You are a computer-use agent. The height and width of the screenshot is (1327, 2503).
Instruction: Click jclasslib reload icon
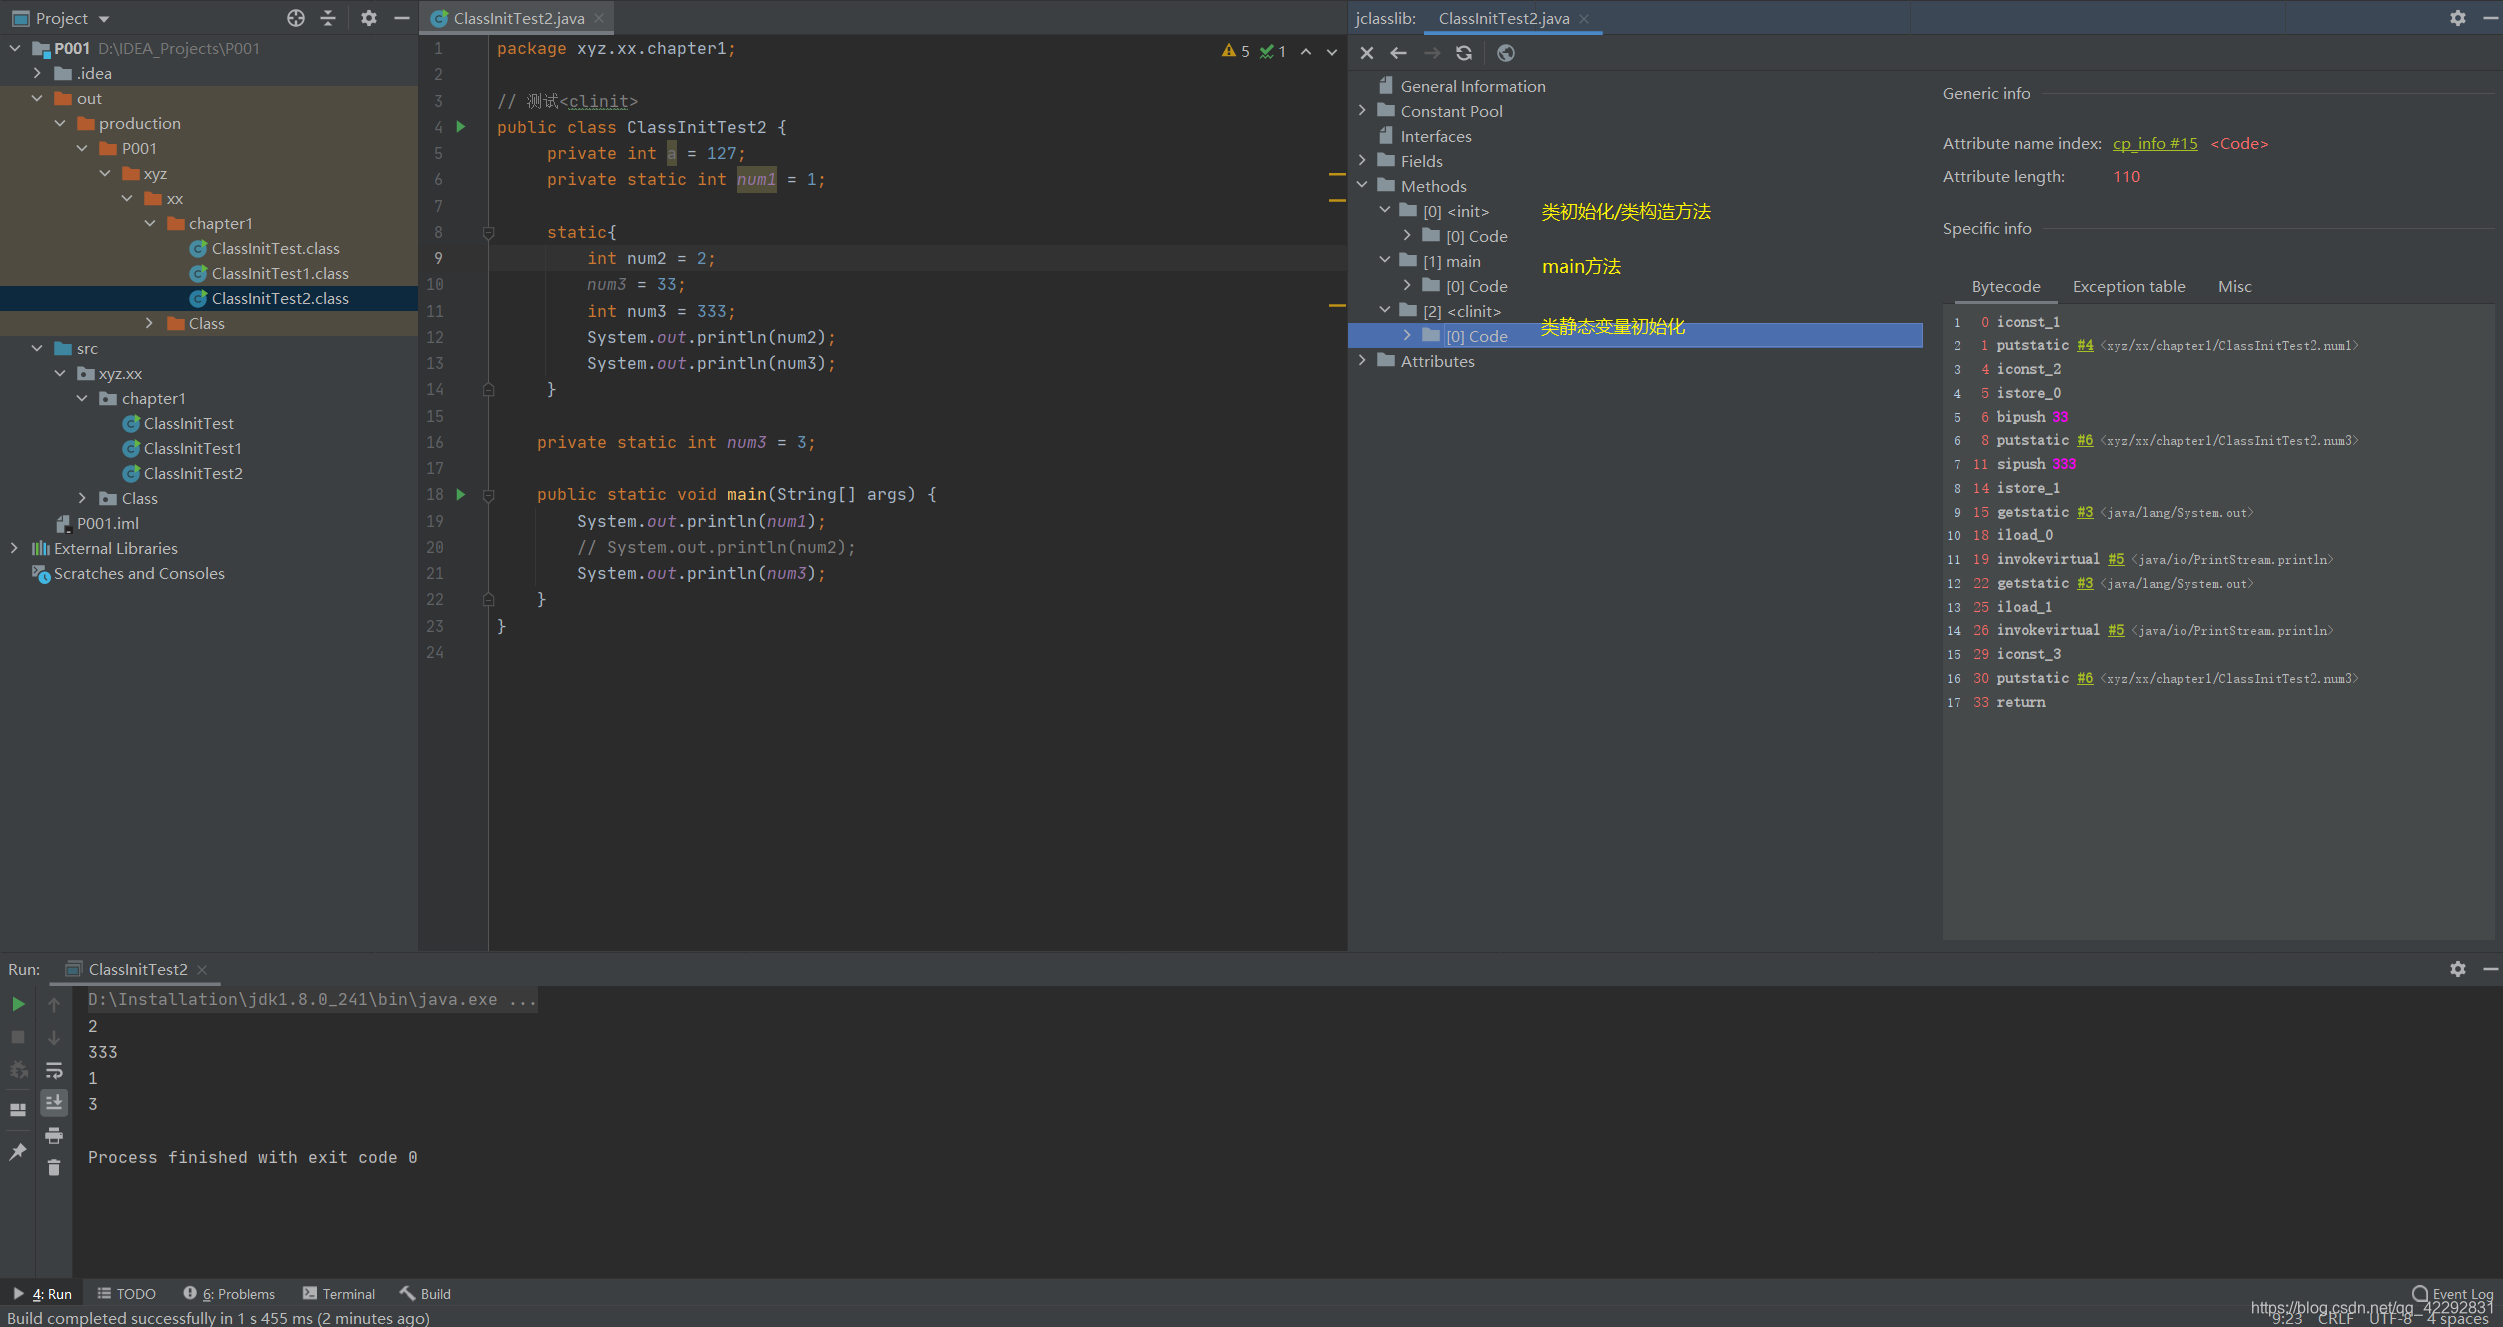1464,53
